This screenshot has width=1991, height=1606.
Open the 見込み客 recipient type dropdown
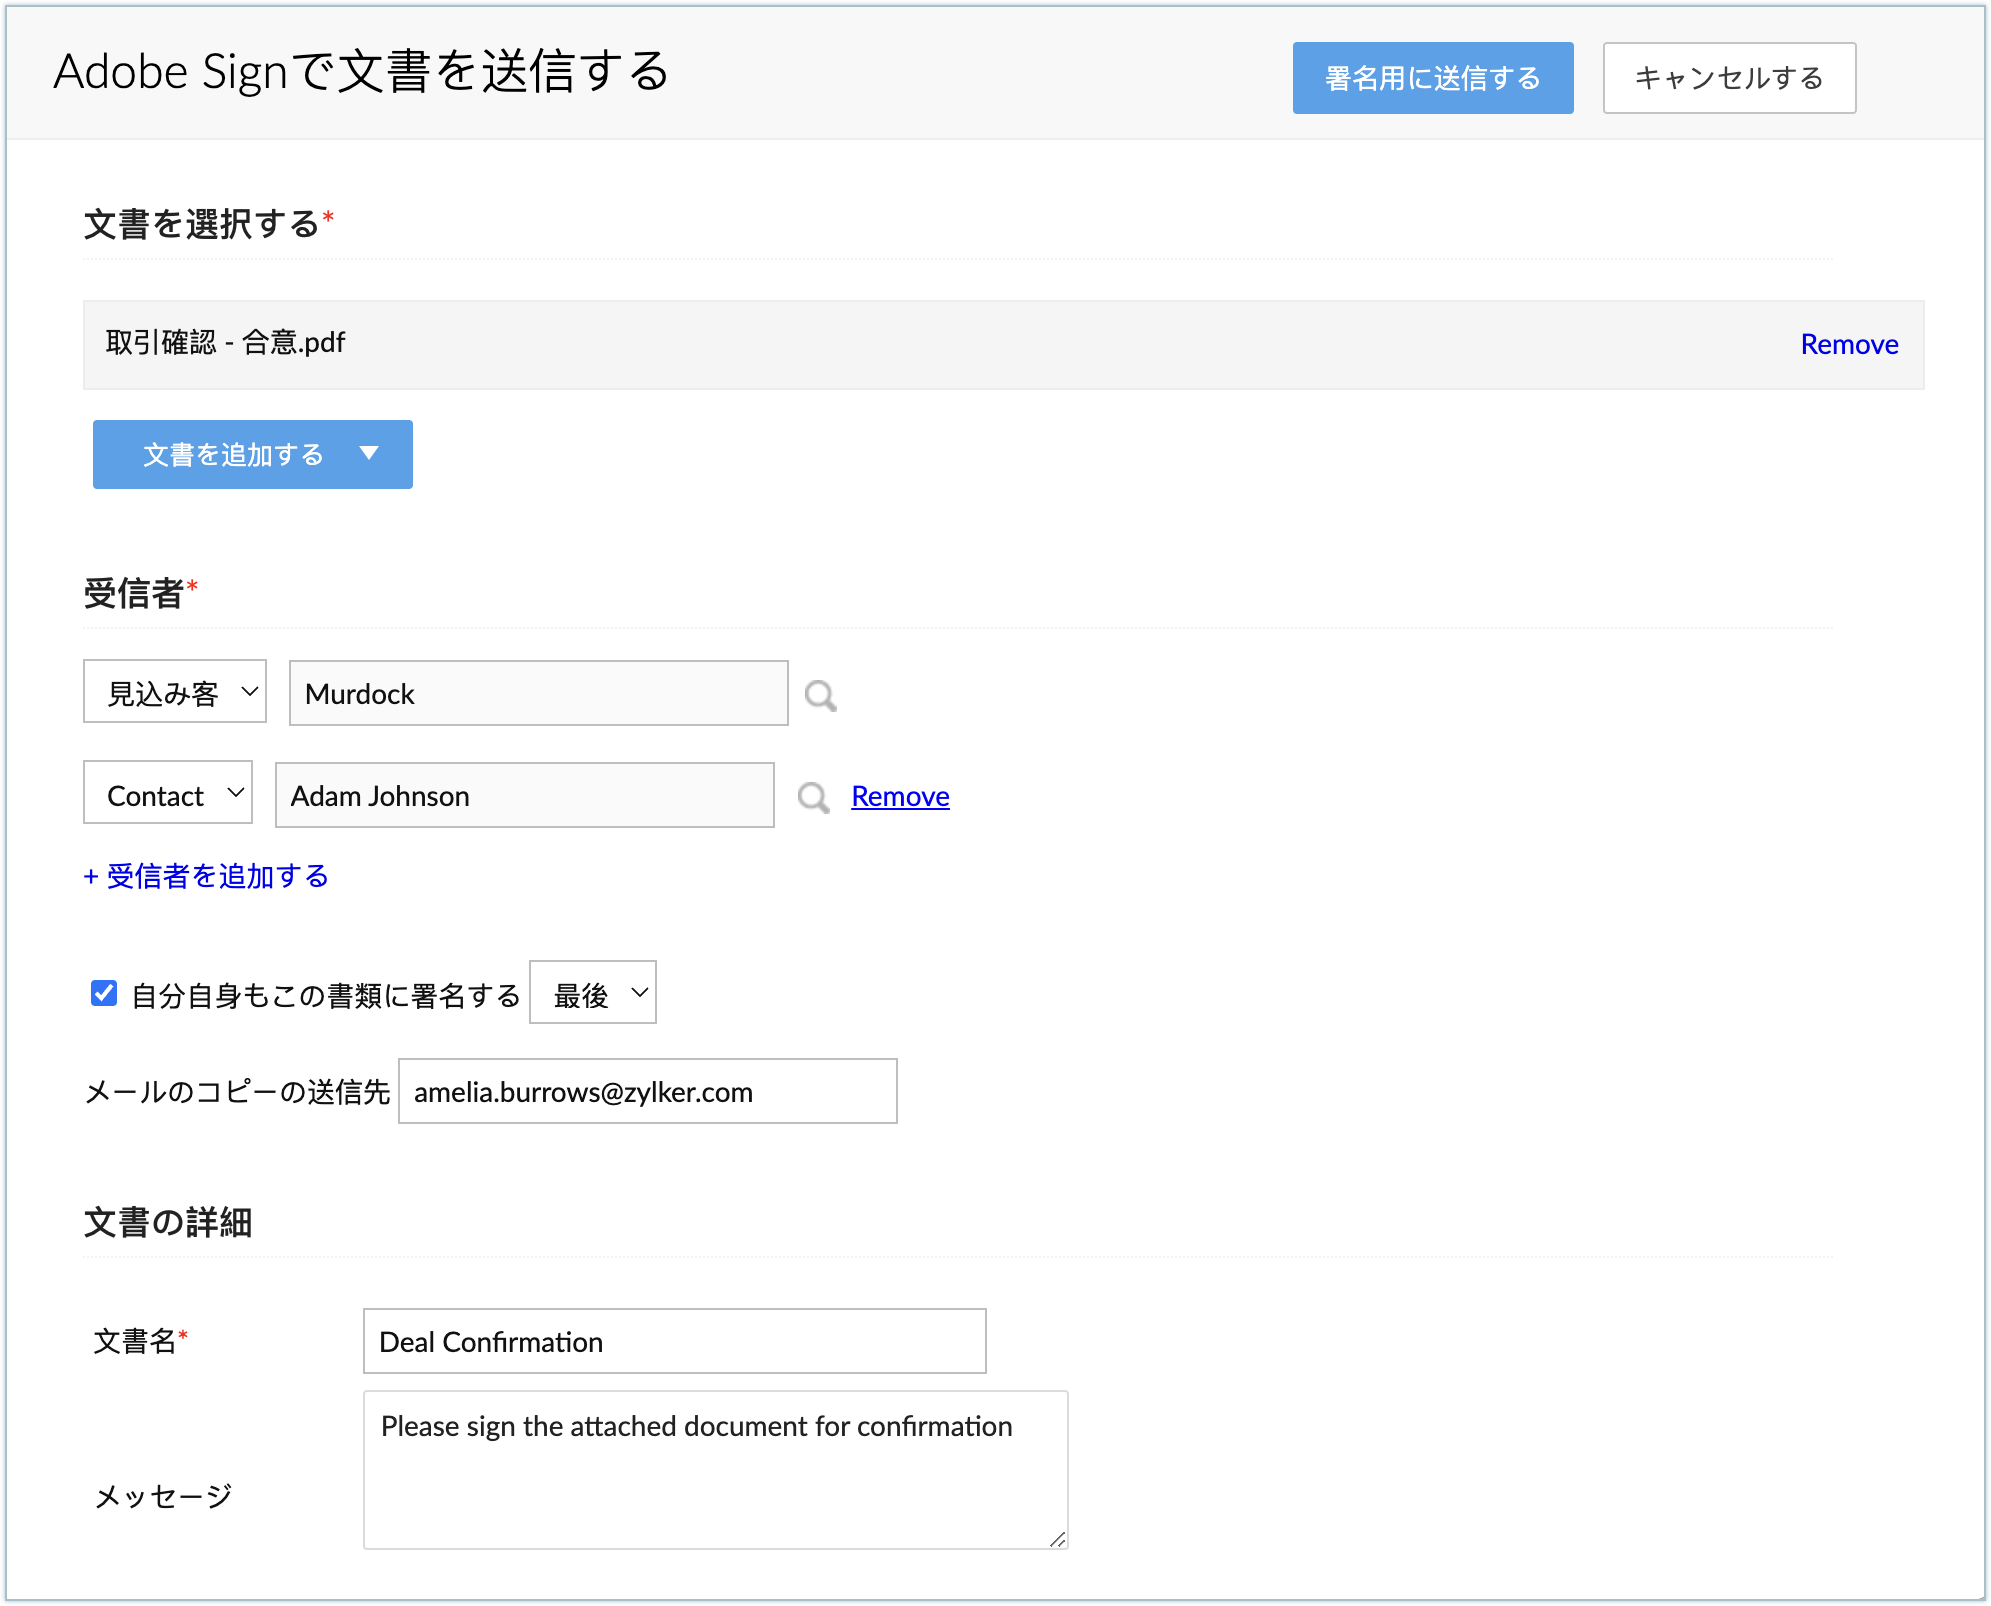175,692
